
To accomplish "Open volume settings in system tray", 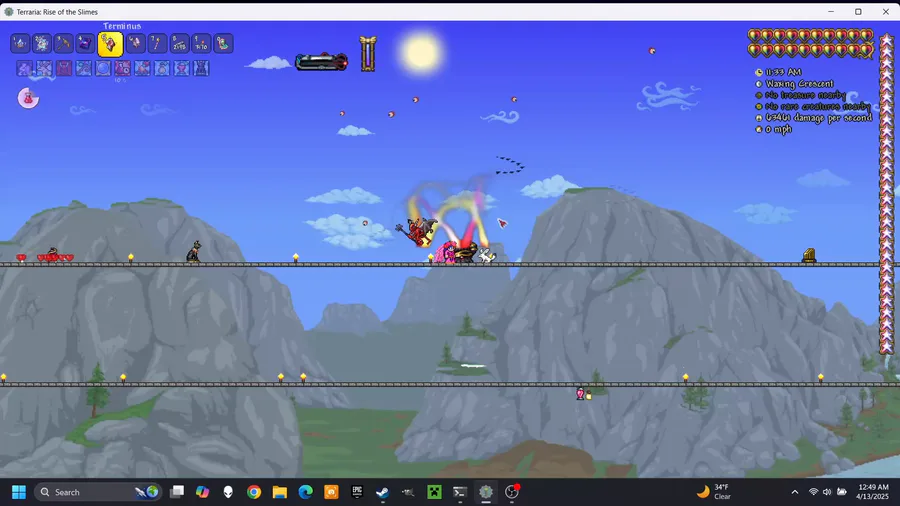I will tap(827, 492).
